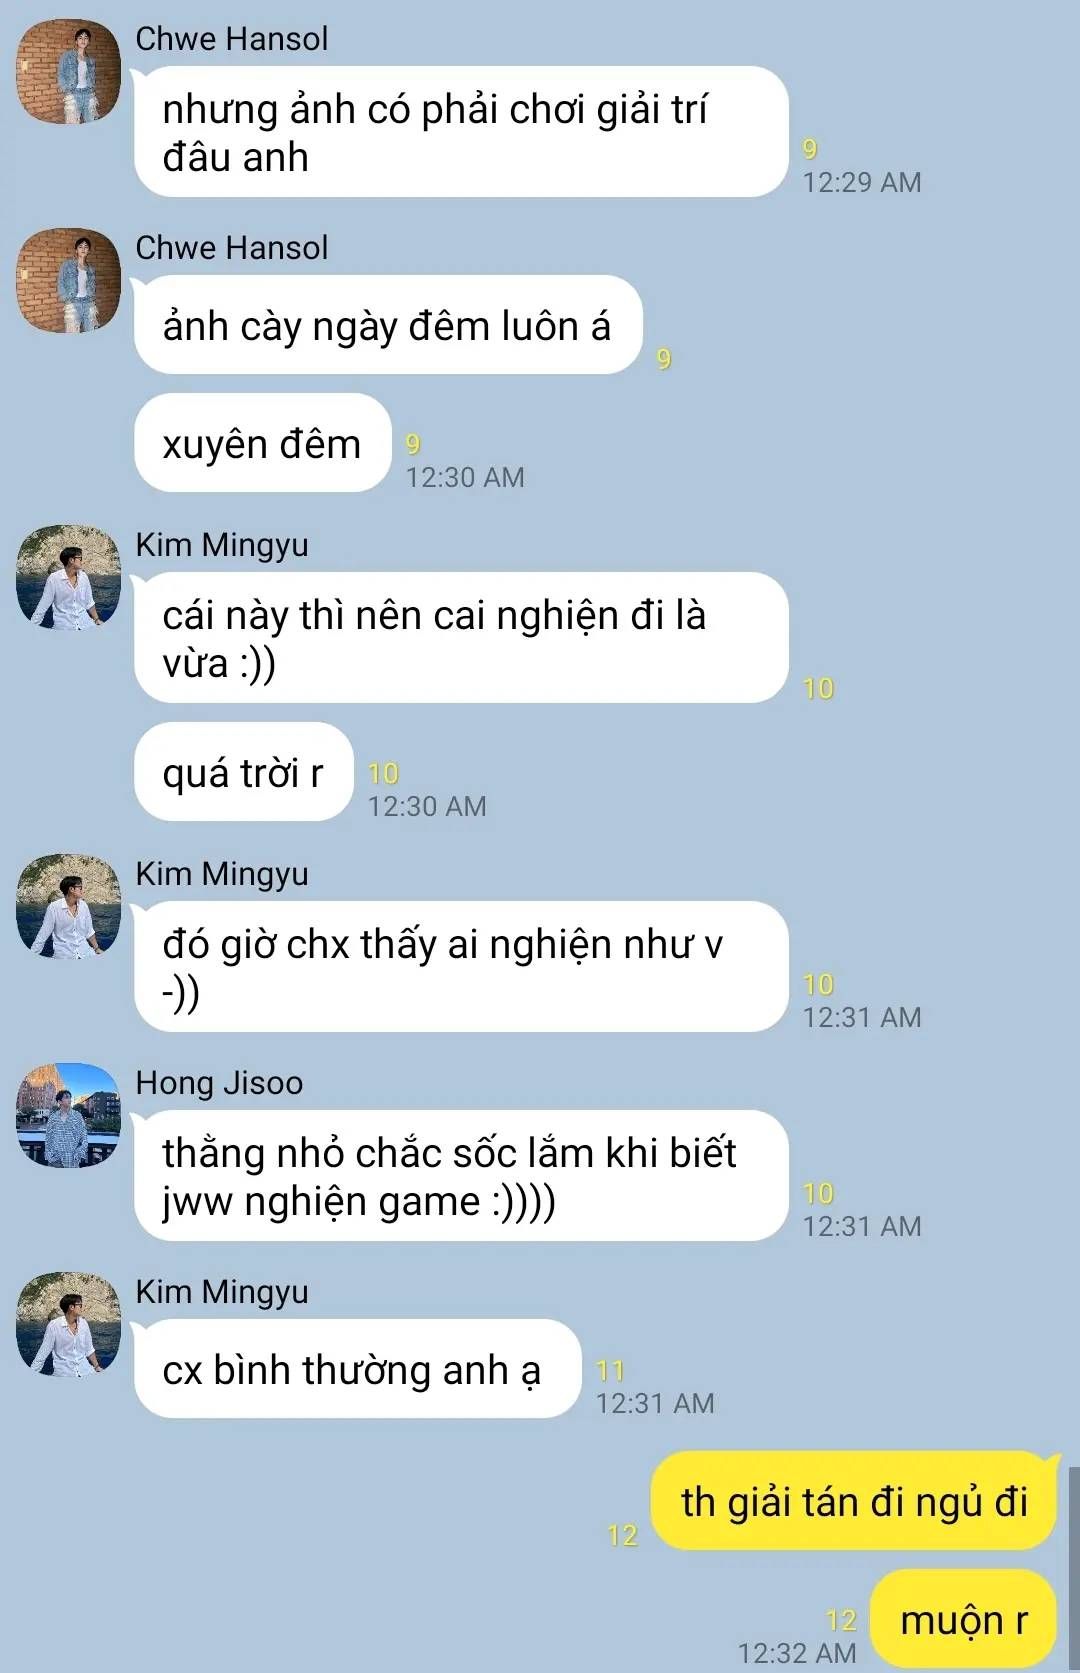Tap message 'thằng nhỏ chắc sốc lắm'
Screen dimensions: 1080x1673
pos(461,1176)
